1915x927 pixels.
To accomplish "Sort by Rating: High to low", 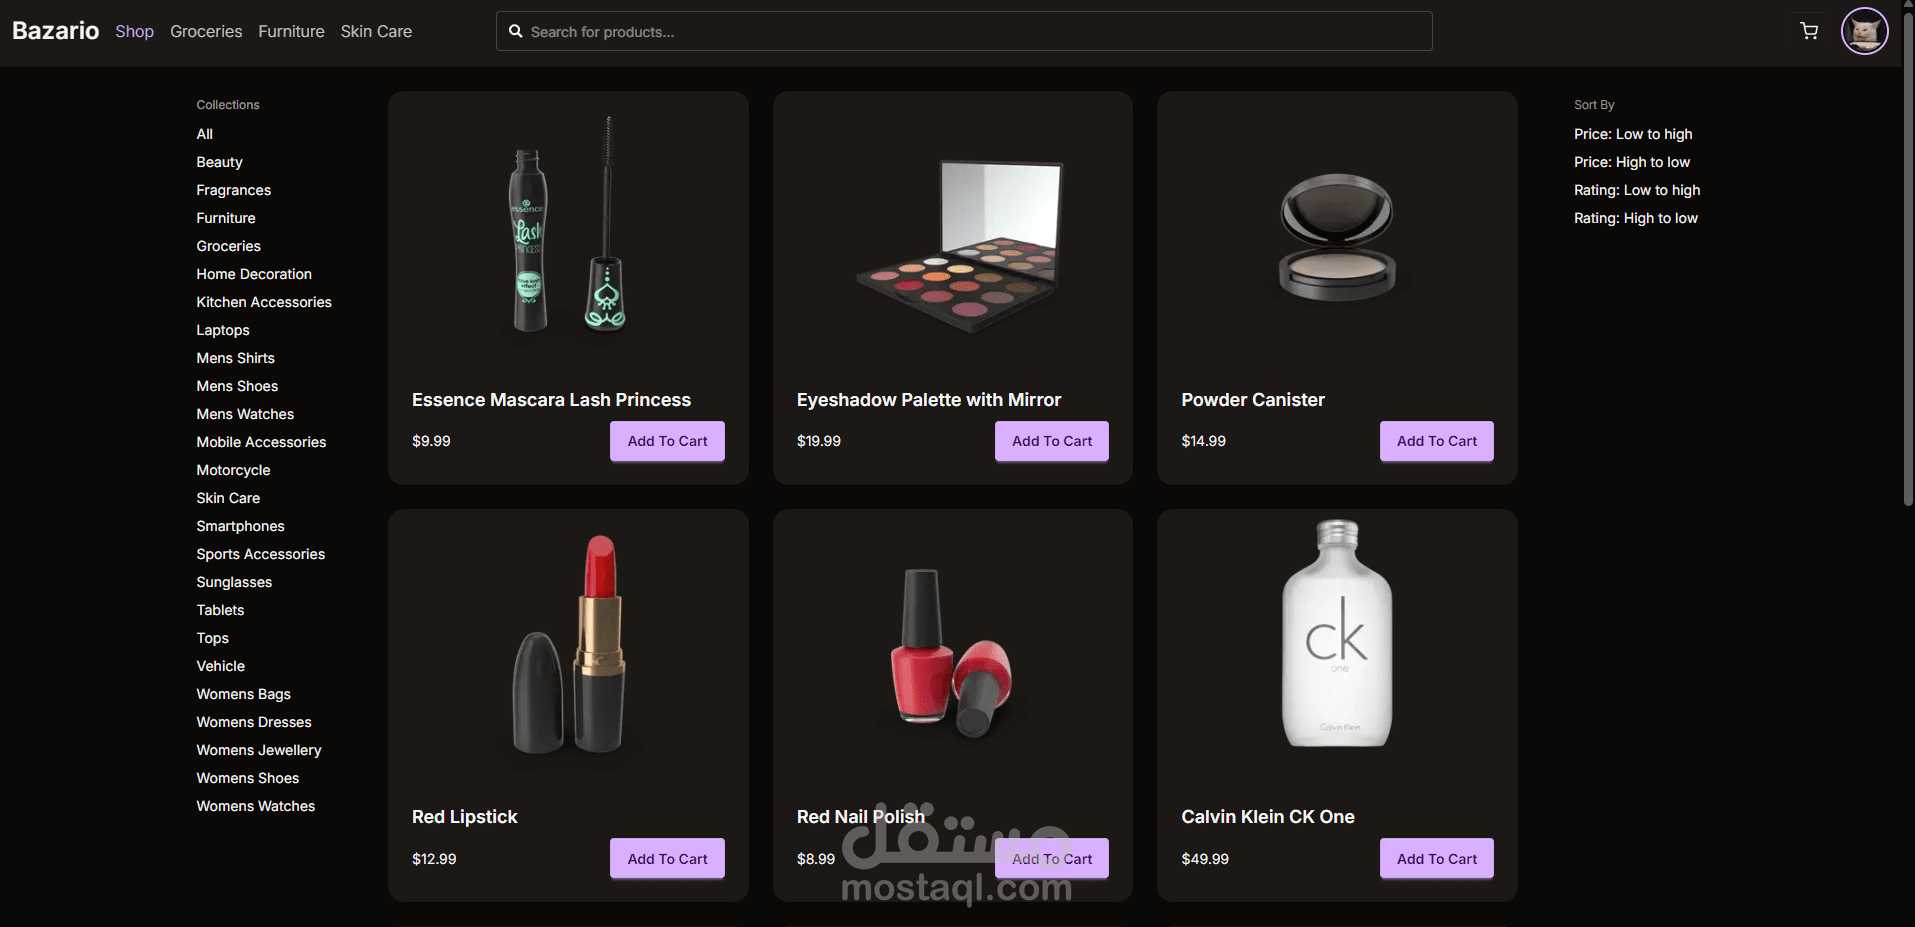I will (1636, 218).
